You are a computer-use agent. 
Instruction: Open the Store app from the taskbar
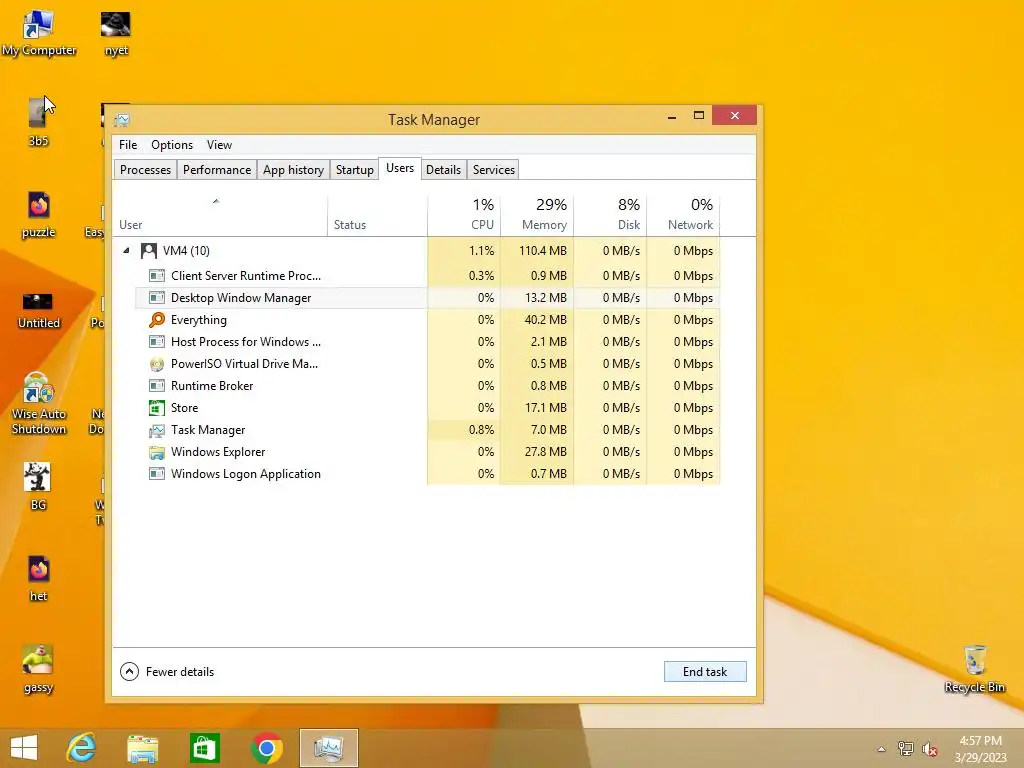[204, 748]
